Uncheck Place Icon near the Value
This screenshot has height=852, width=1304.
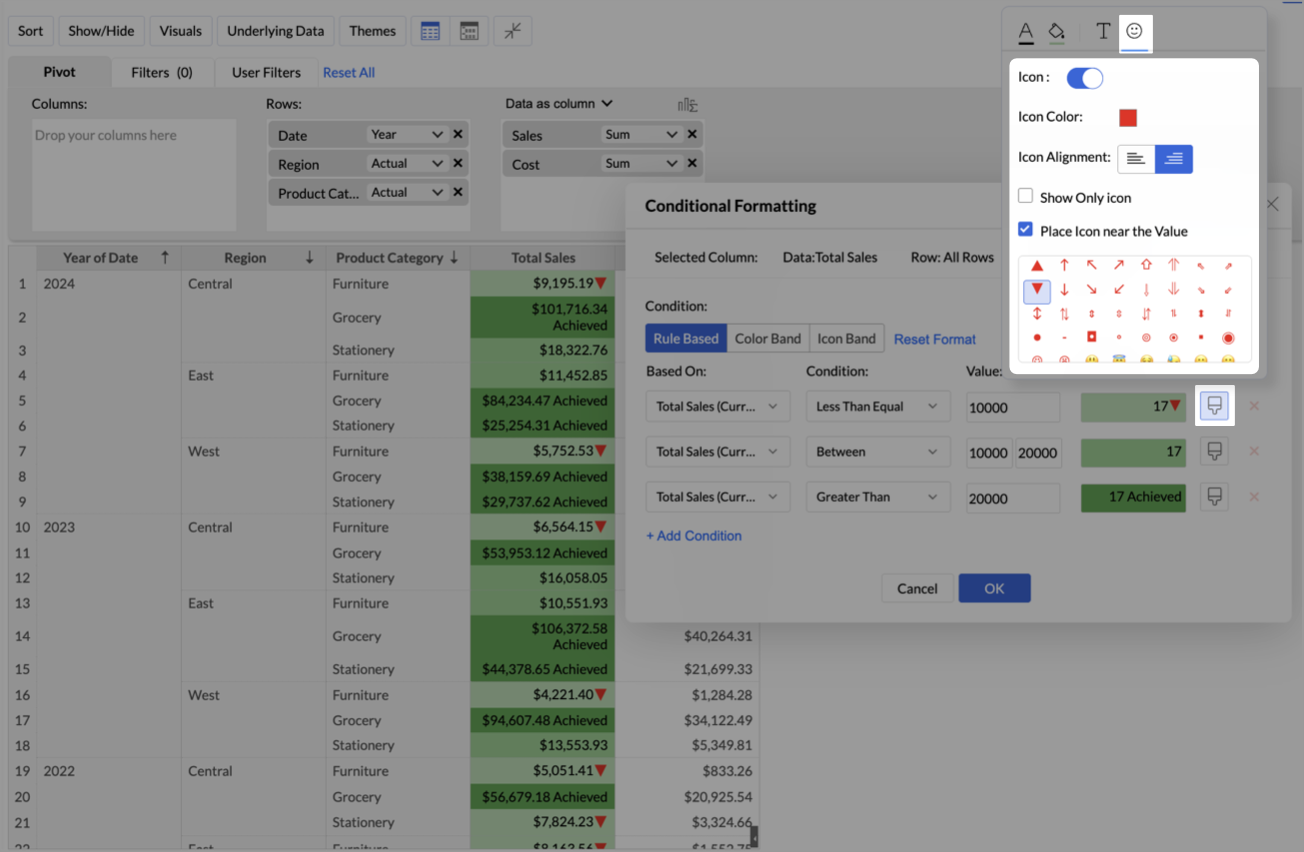tap(1025, 230)
